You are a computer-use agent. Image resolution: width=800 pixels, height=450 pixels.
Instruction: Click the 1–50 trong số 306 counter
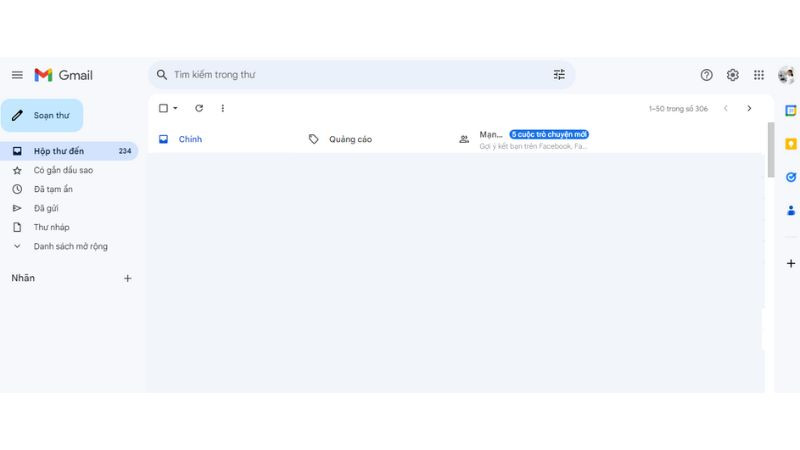[x=678, y=109]
